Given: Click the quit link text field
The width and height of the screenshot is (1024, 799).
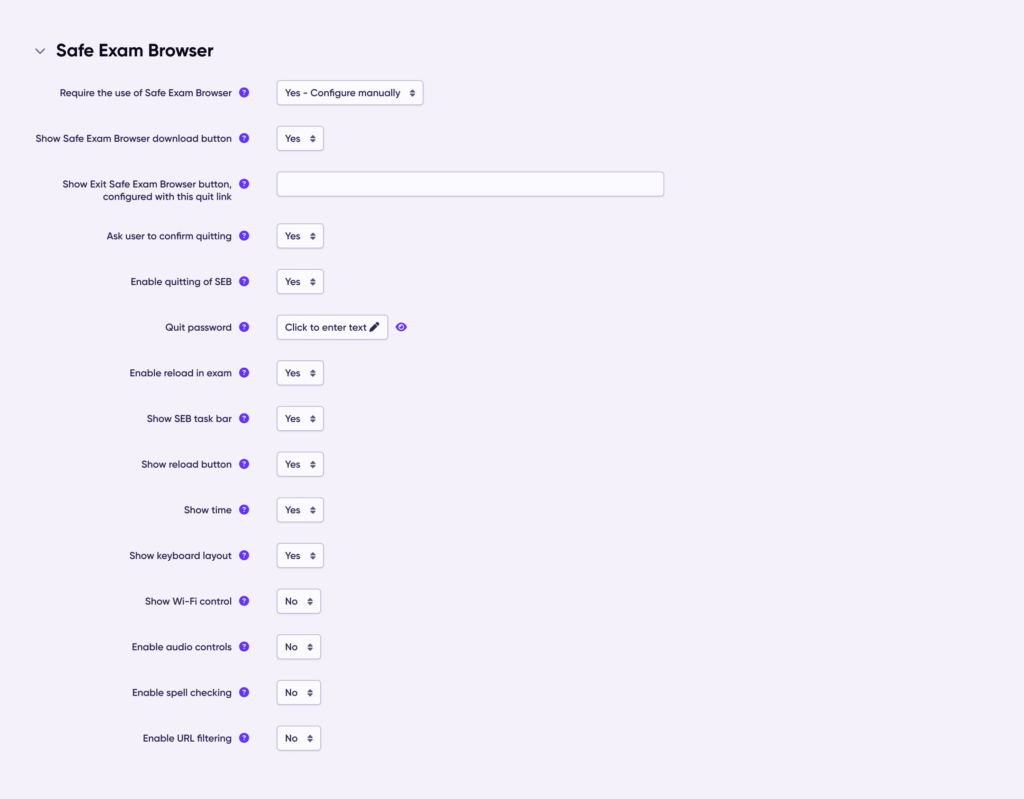Looking at the screenshot, I should point(470,184).
